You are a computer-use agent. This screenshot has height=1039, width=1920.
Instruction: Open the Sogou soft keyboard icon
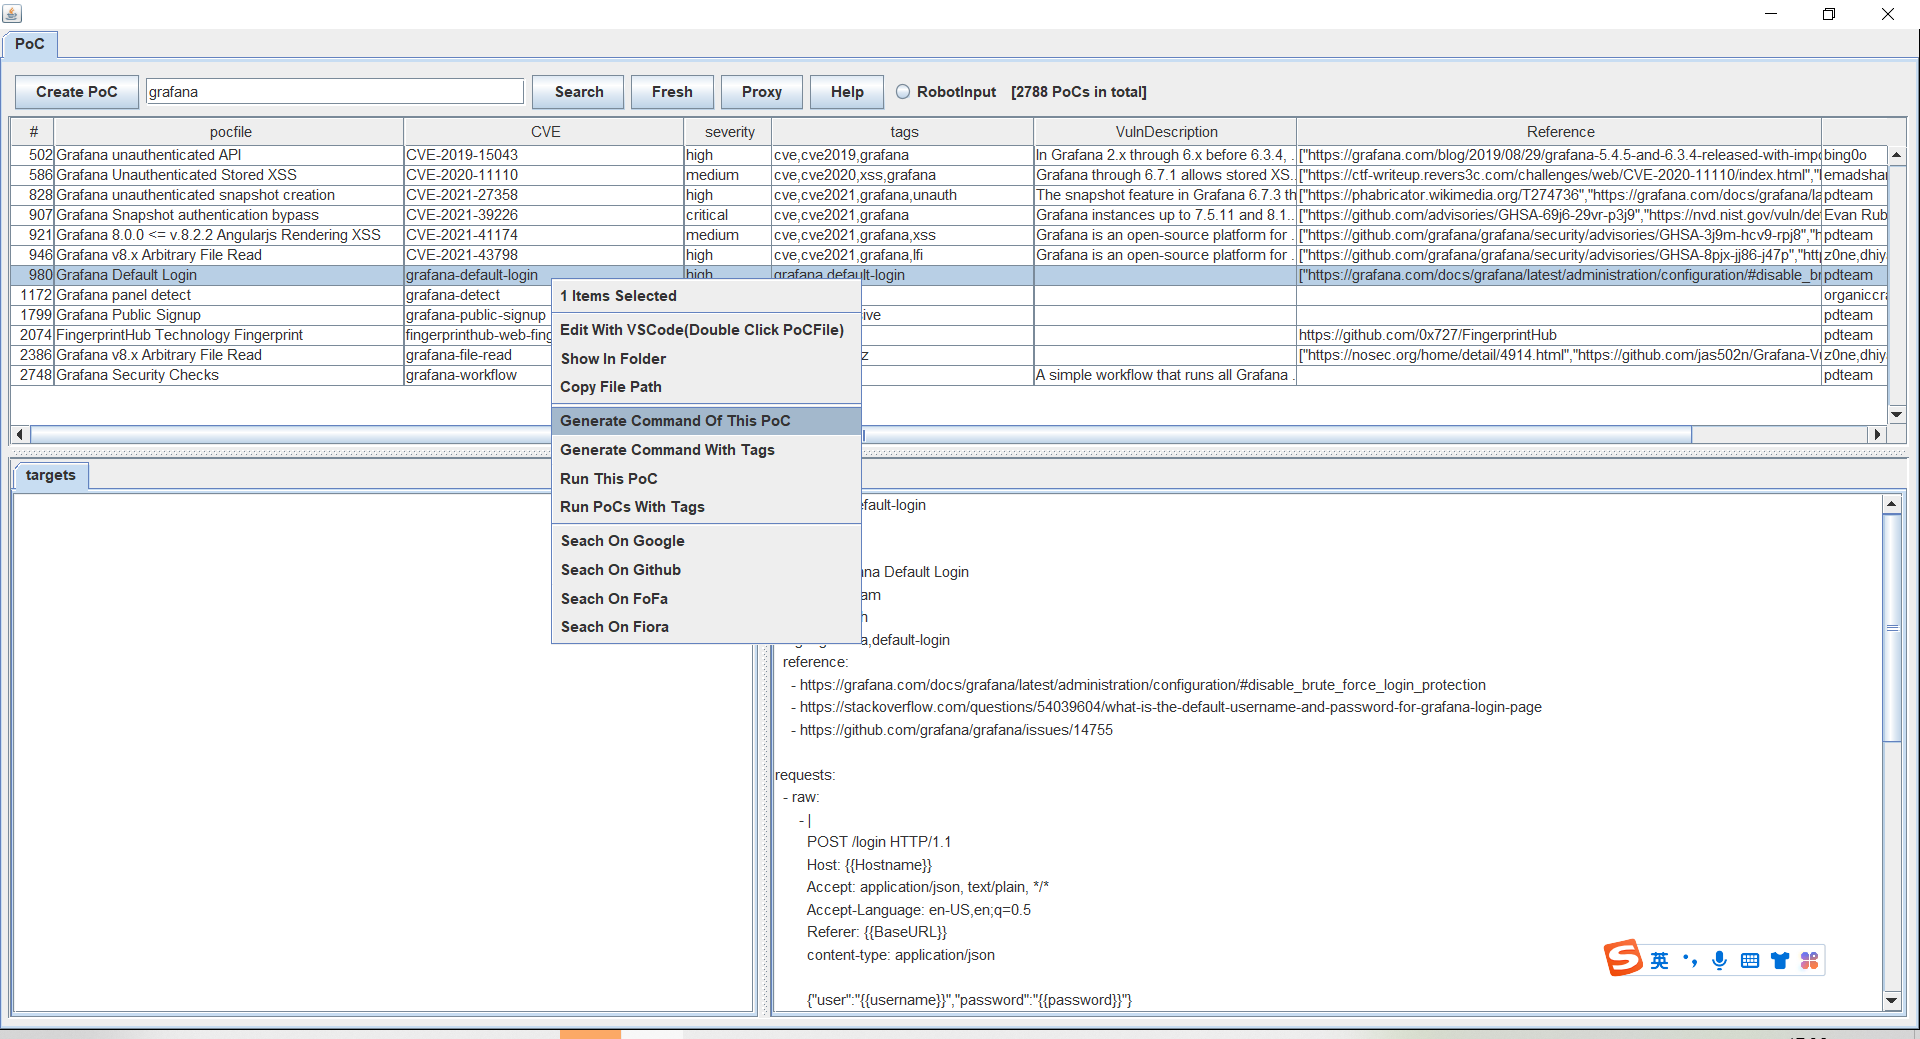[1750, 960]
